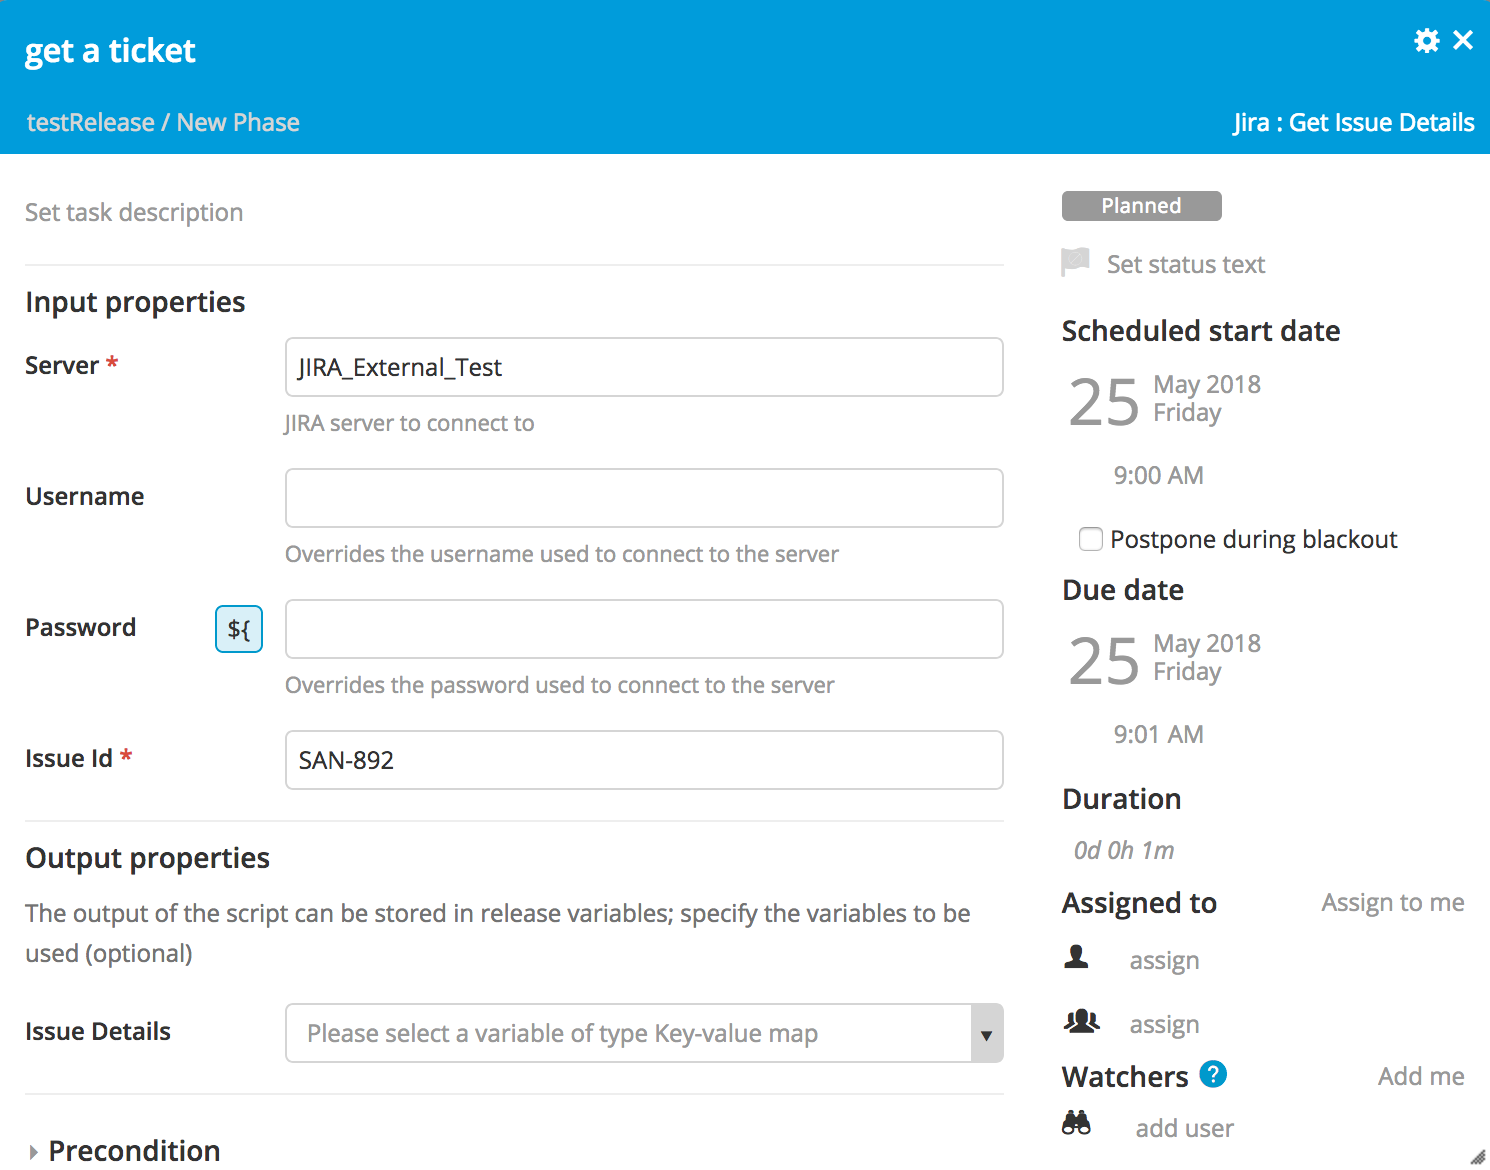The height and width of the screenshot is (1170, 1490).
Task: Click the get a ticket title
Action: [110, 50]
